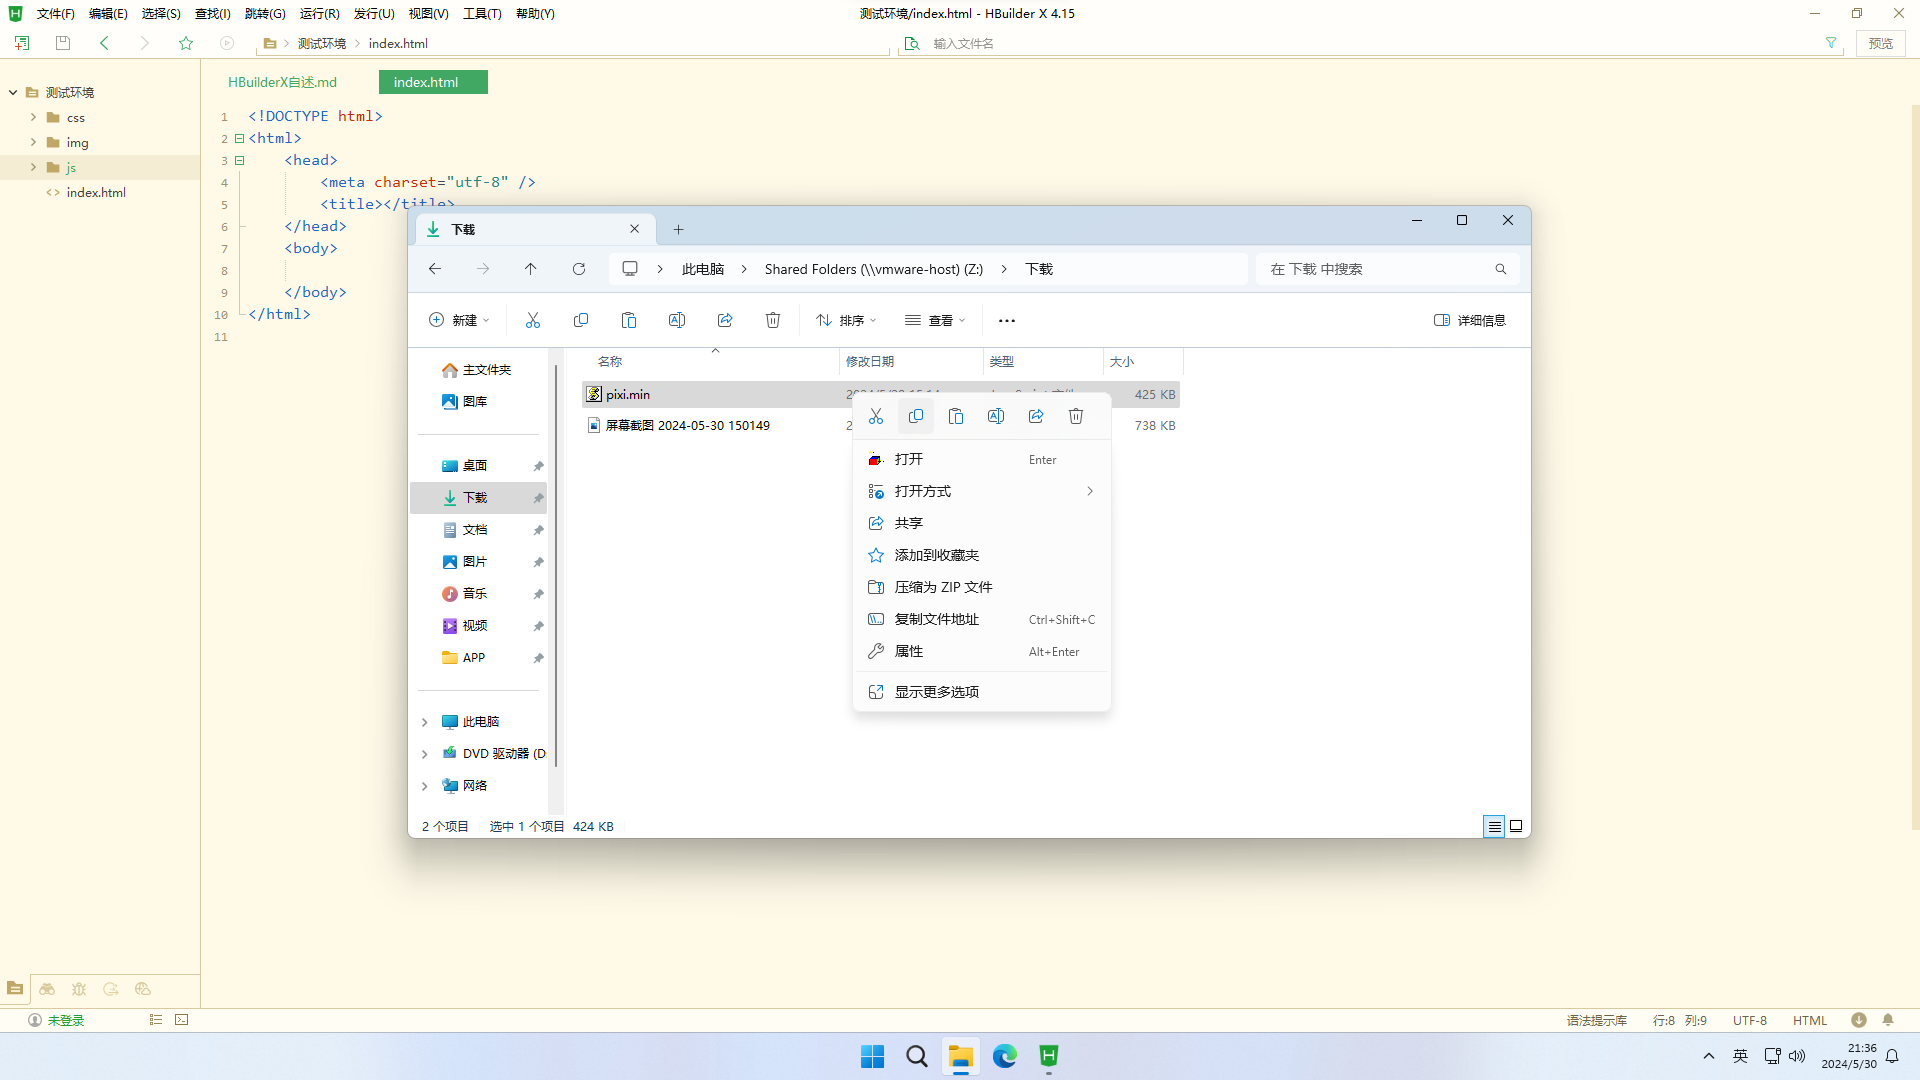
Task: Collapse the html tag fold marker
Action: point(239,138)
